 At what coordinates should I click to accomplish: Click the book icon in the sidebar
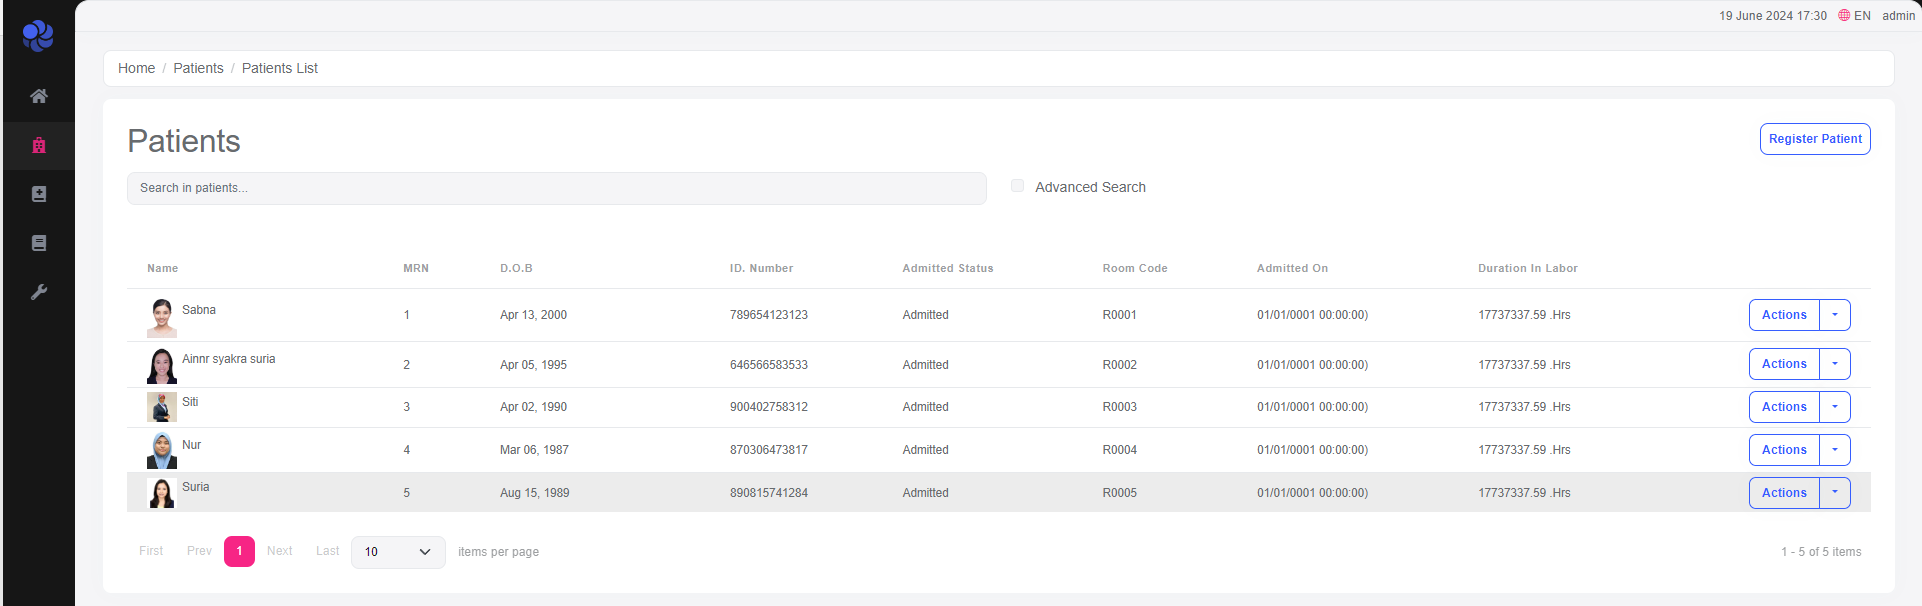pyautogui.click(x=39, y=243)
